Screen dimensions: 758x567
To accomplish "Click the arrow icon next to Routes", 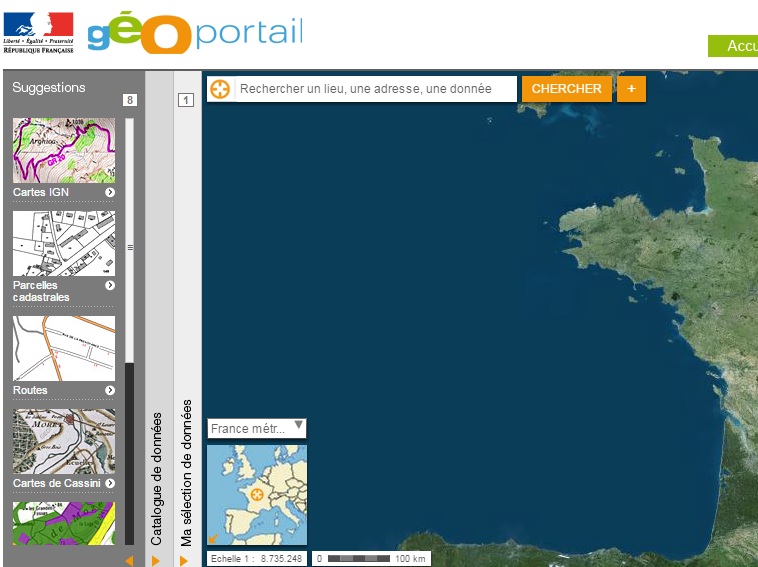I will tap(110, 390).
